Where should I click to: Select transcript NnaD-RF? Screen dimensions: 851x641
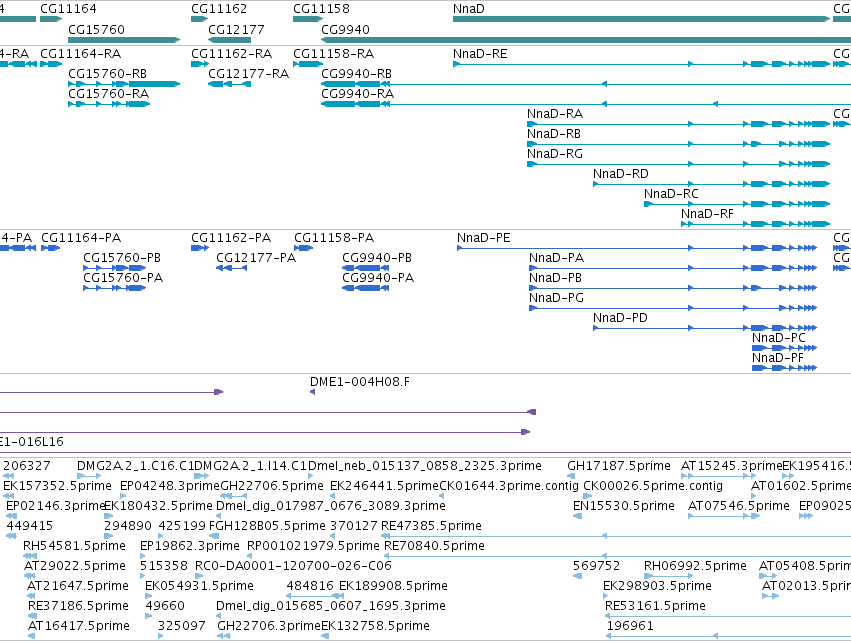point(755,224)
